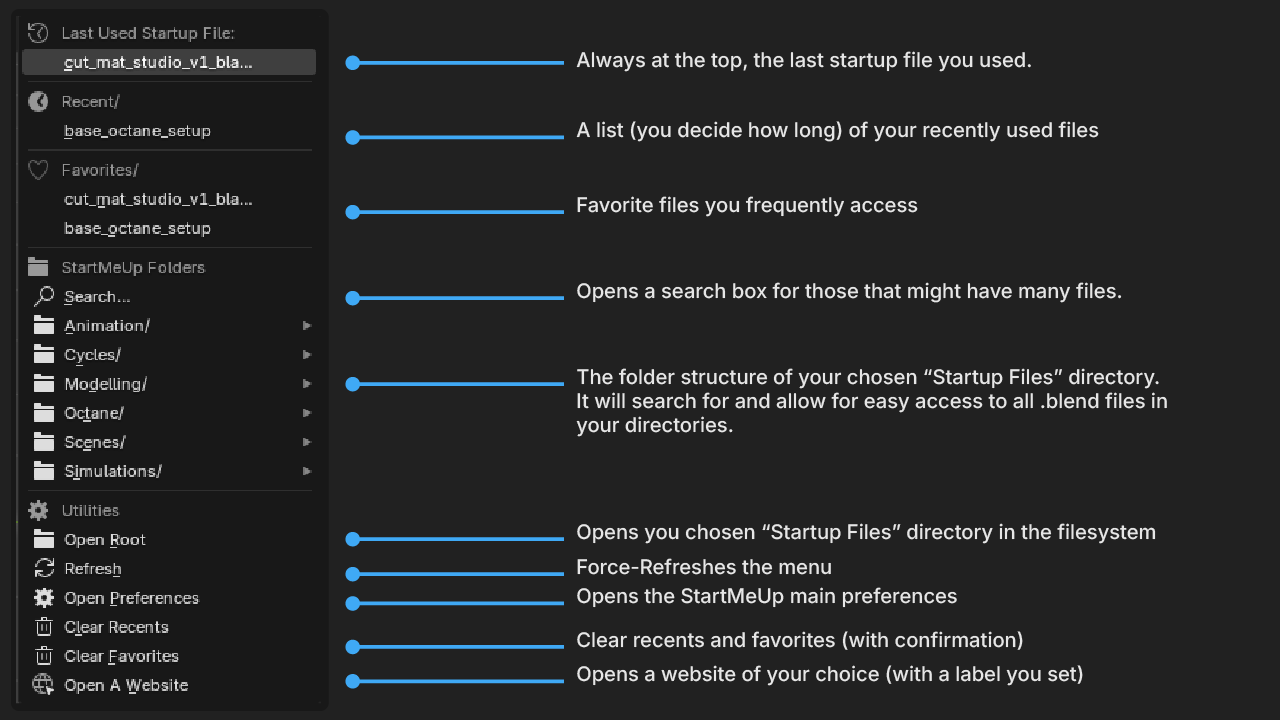Click the Search... field
The image size is (1280, 720).
pyautogui.click(x=97, y=297)
